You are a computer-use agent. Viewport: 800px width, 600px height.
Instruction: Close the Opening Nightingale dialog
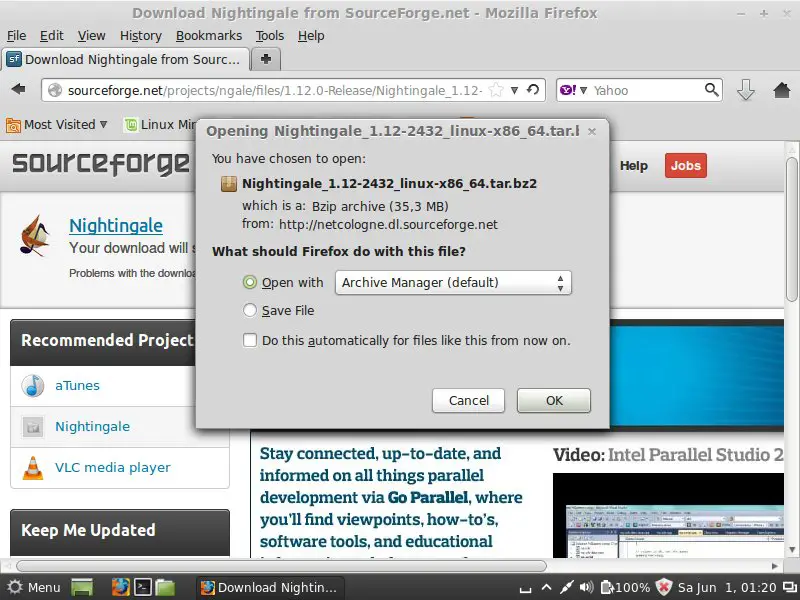(592, 132)
